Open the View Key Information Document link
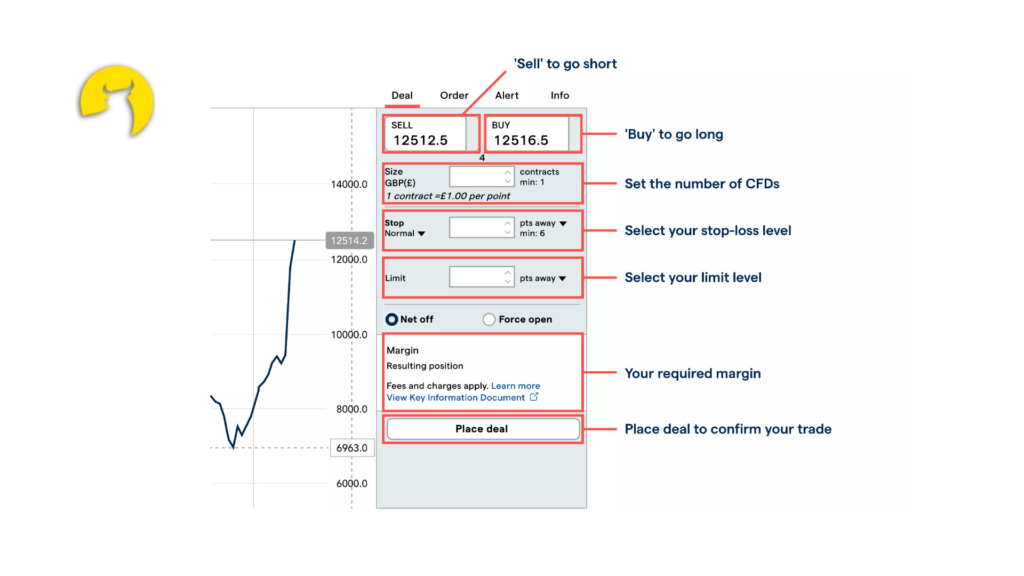The image size is (1024, 576). 456,398
